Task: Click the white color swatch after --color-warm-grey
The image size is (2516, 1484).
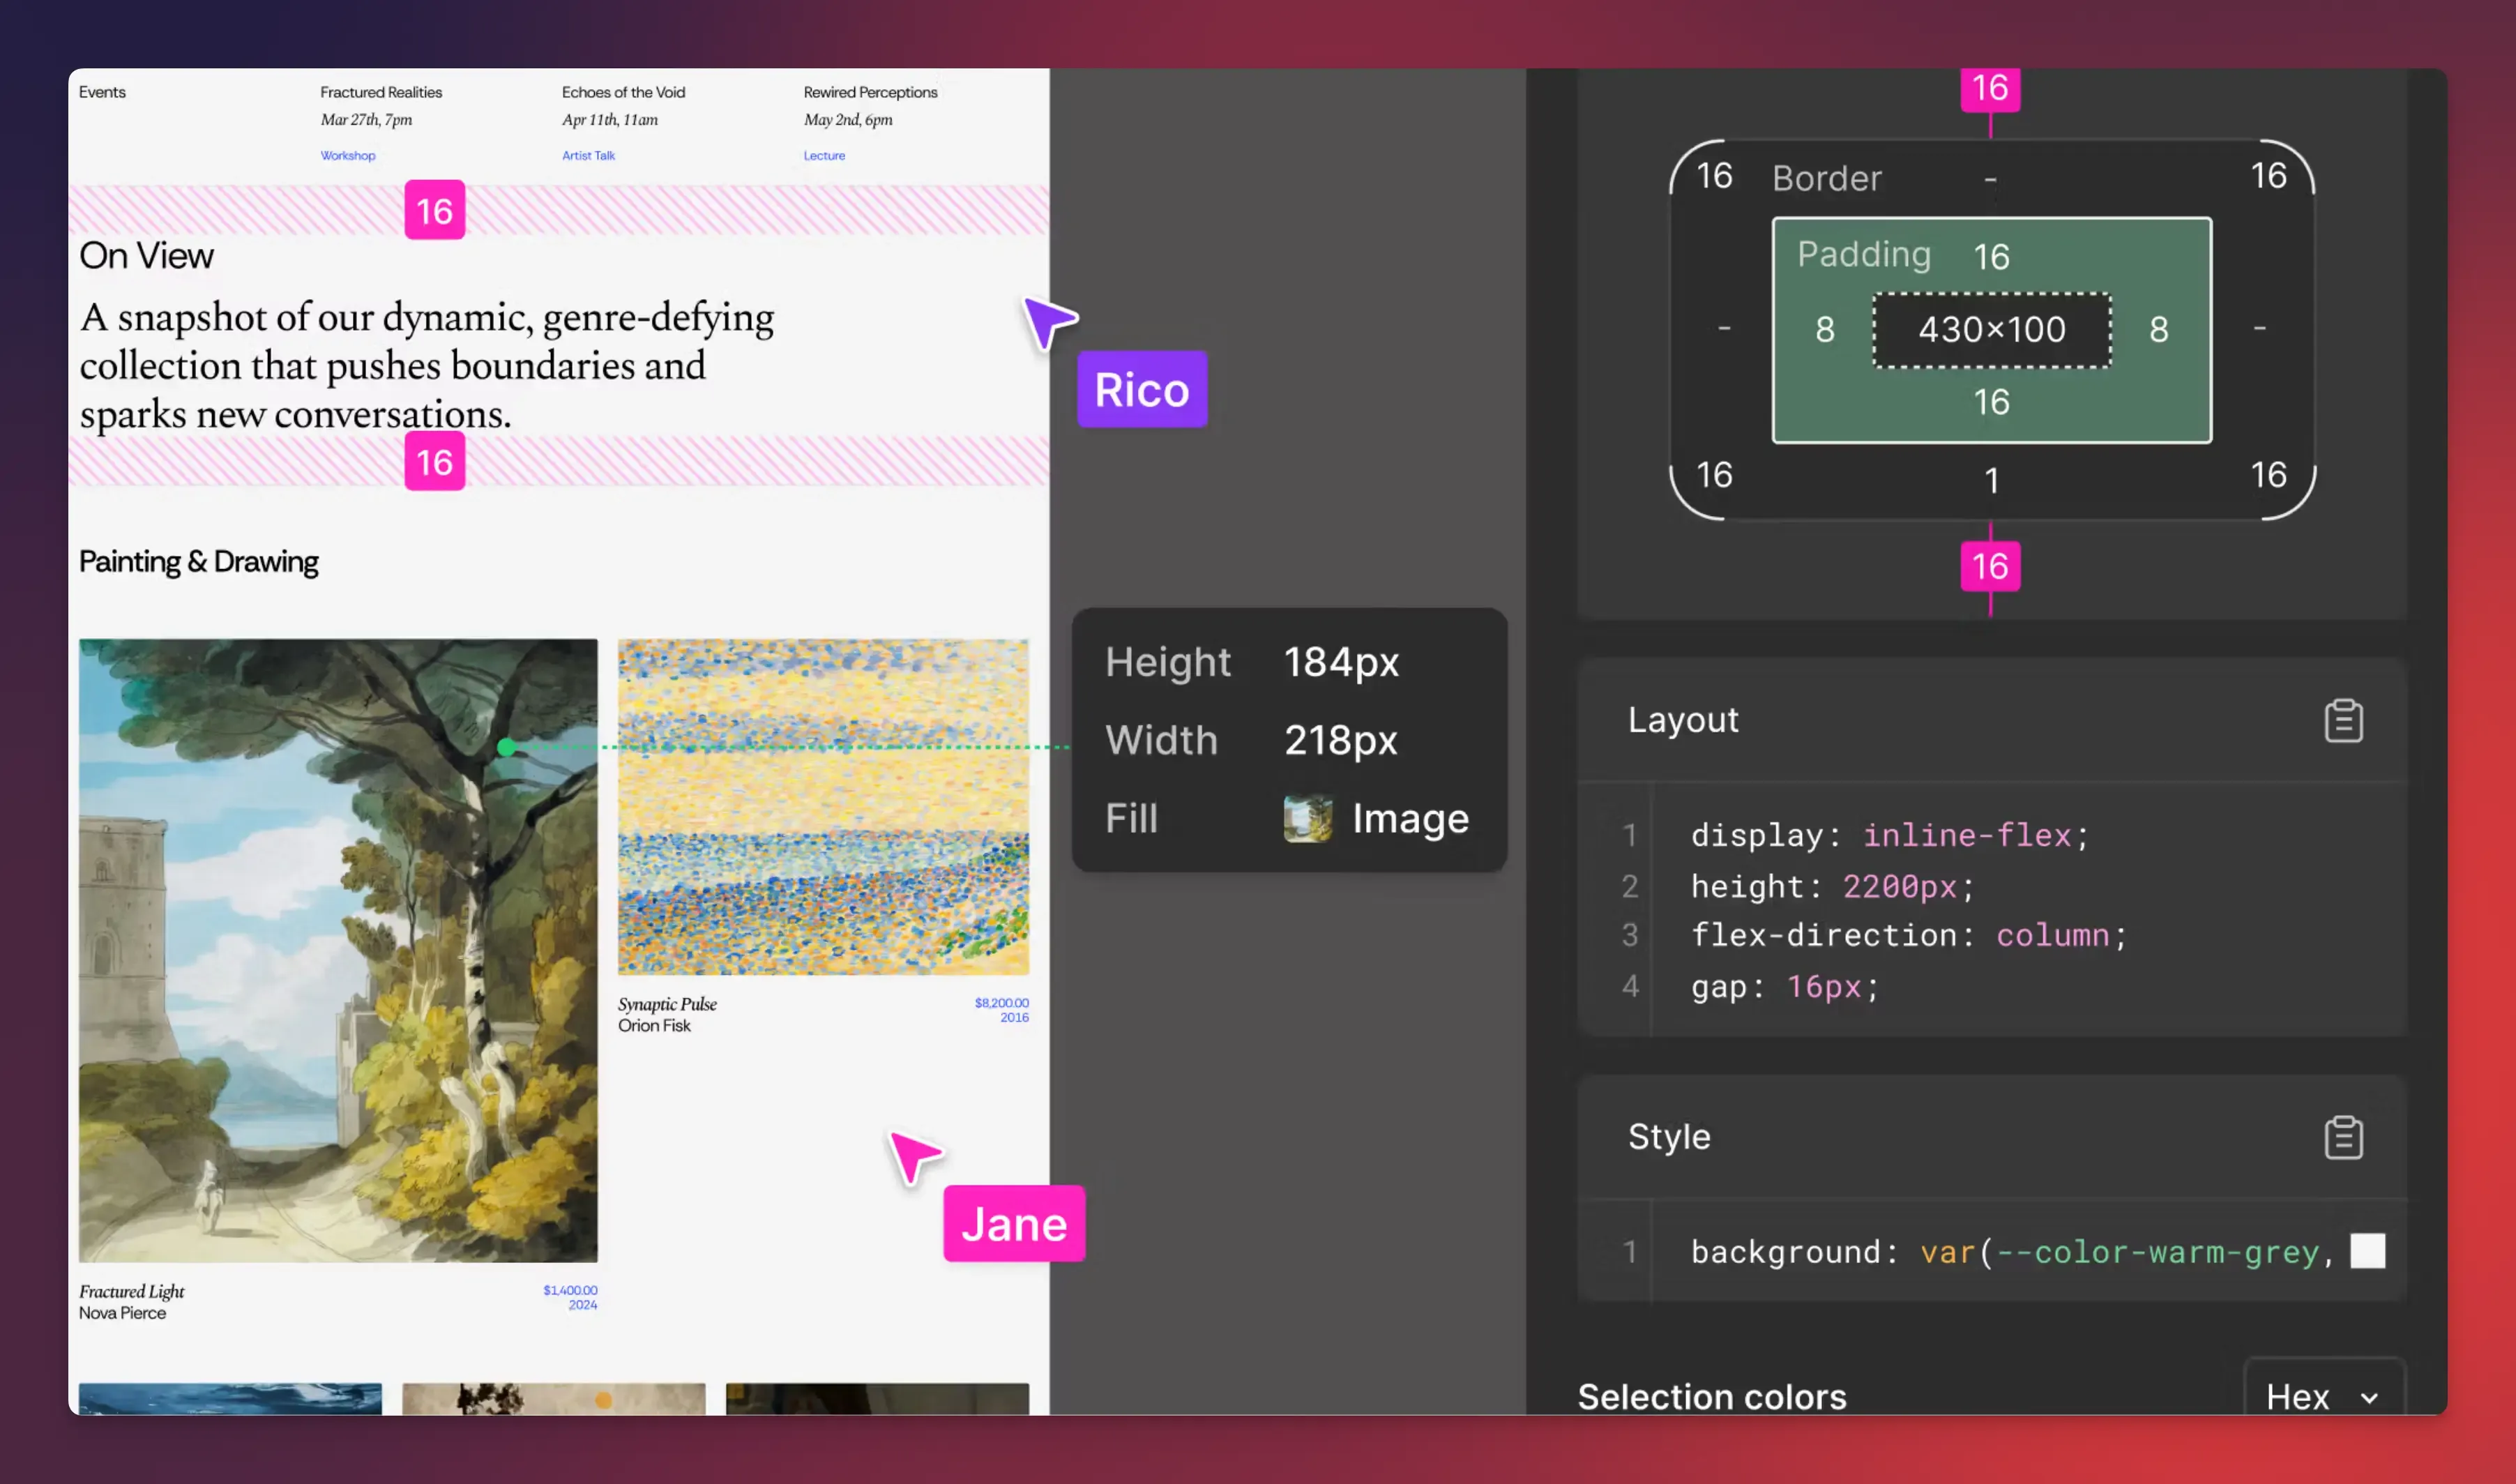Action: click(2366, 1251)
